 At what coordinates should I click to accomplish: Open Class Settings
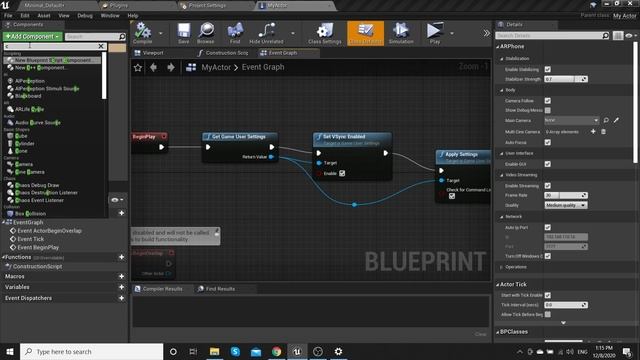tap(324, 33)
